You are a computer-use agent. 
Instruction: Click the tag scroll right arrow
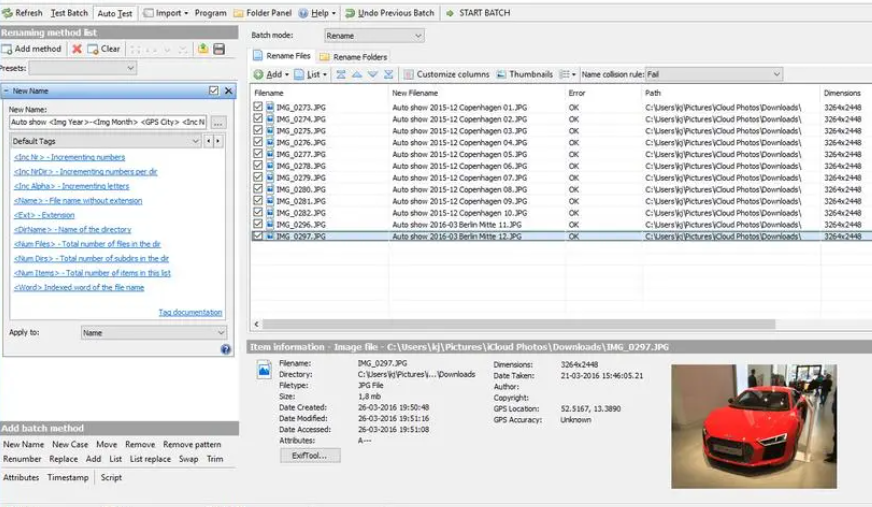[218, 141]
